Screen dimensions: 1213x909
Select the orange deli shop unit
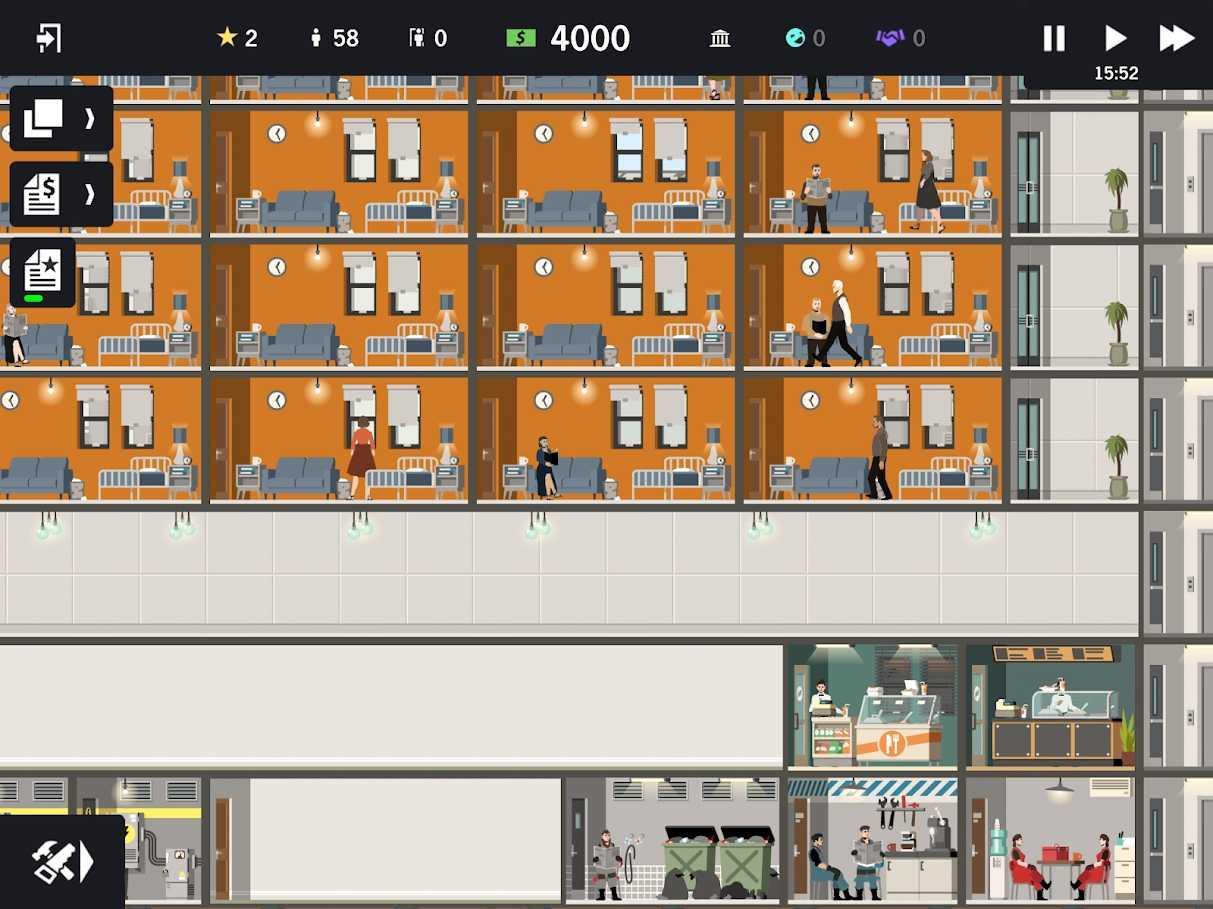pos(873,707)
